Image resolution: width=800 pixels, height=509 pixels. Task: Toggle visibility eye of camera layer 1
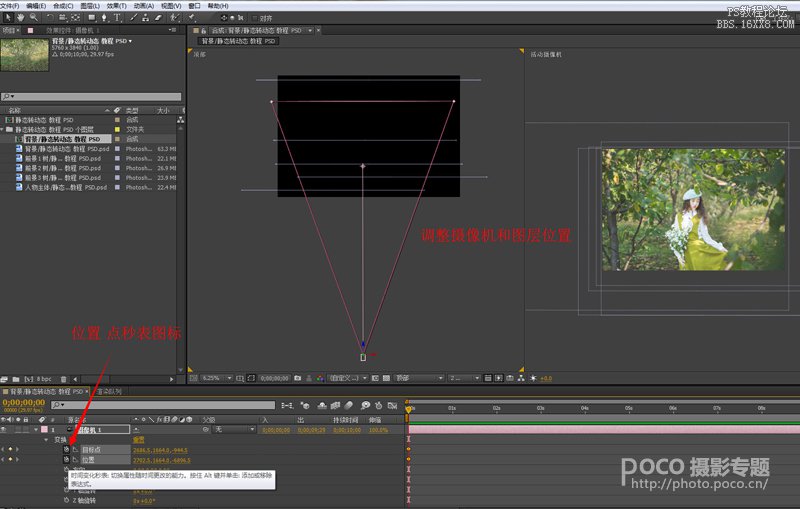[4, 429]
